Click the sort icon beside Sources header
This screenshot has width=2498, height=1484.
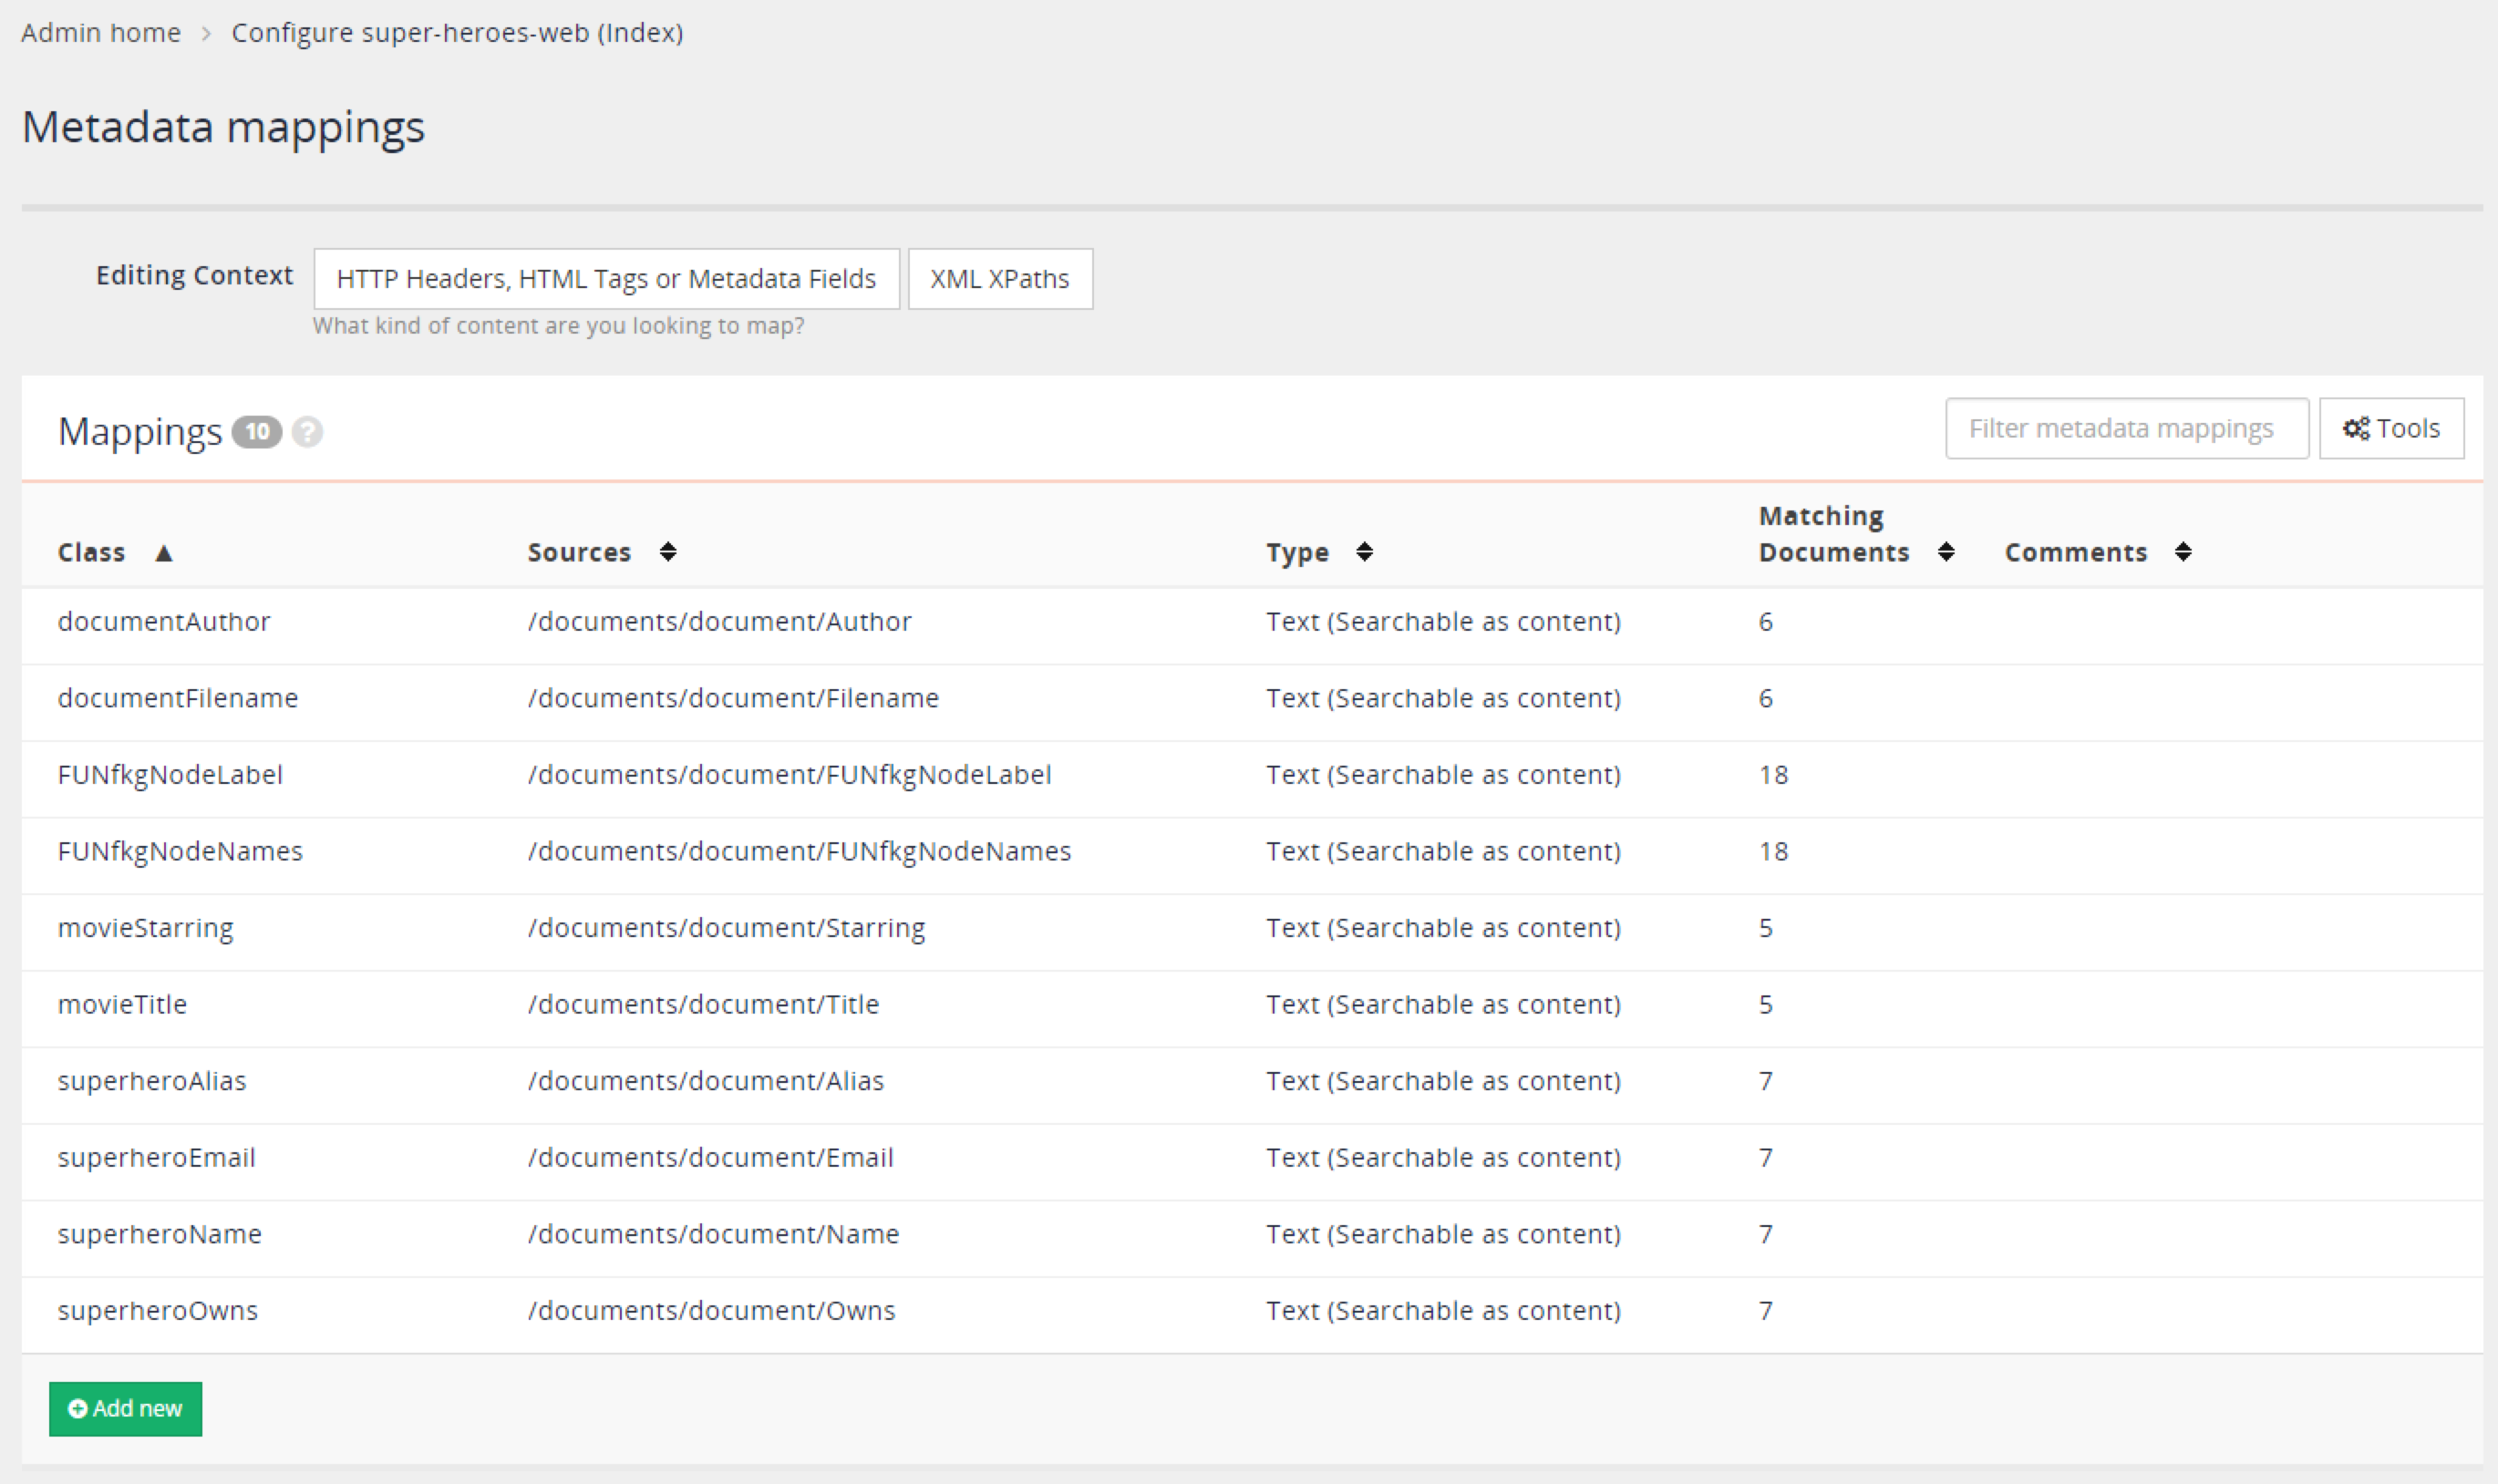(668, 551)
